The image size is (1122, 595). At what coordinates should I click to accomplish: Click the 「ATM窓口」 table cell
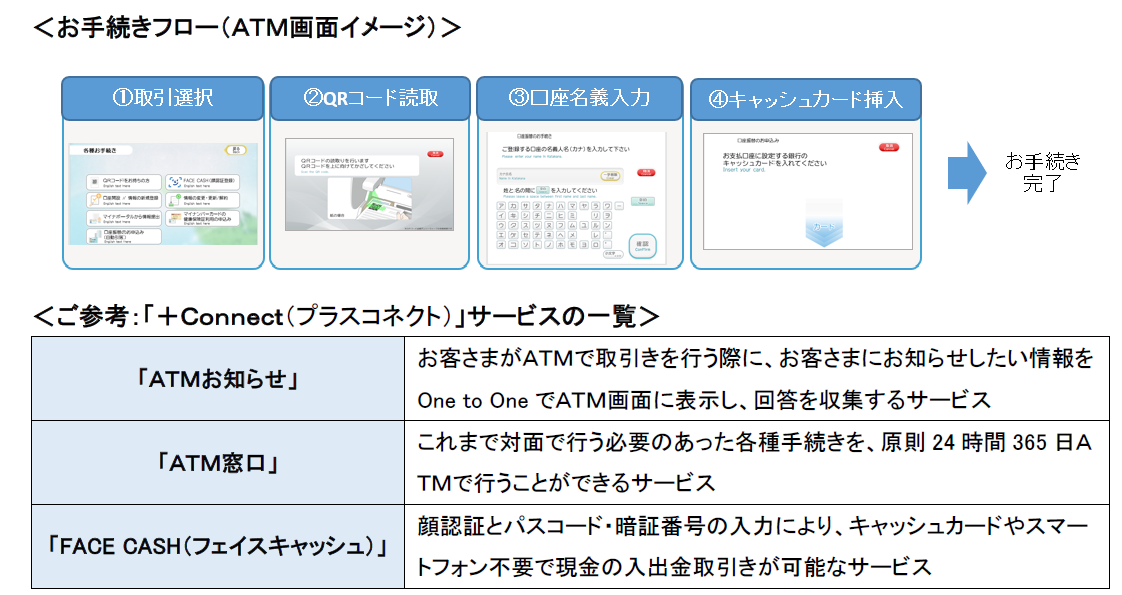217,461
